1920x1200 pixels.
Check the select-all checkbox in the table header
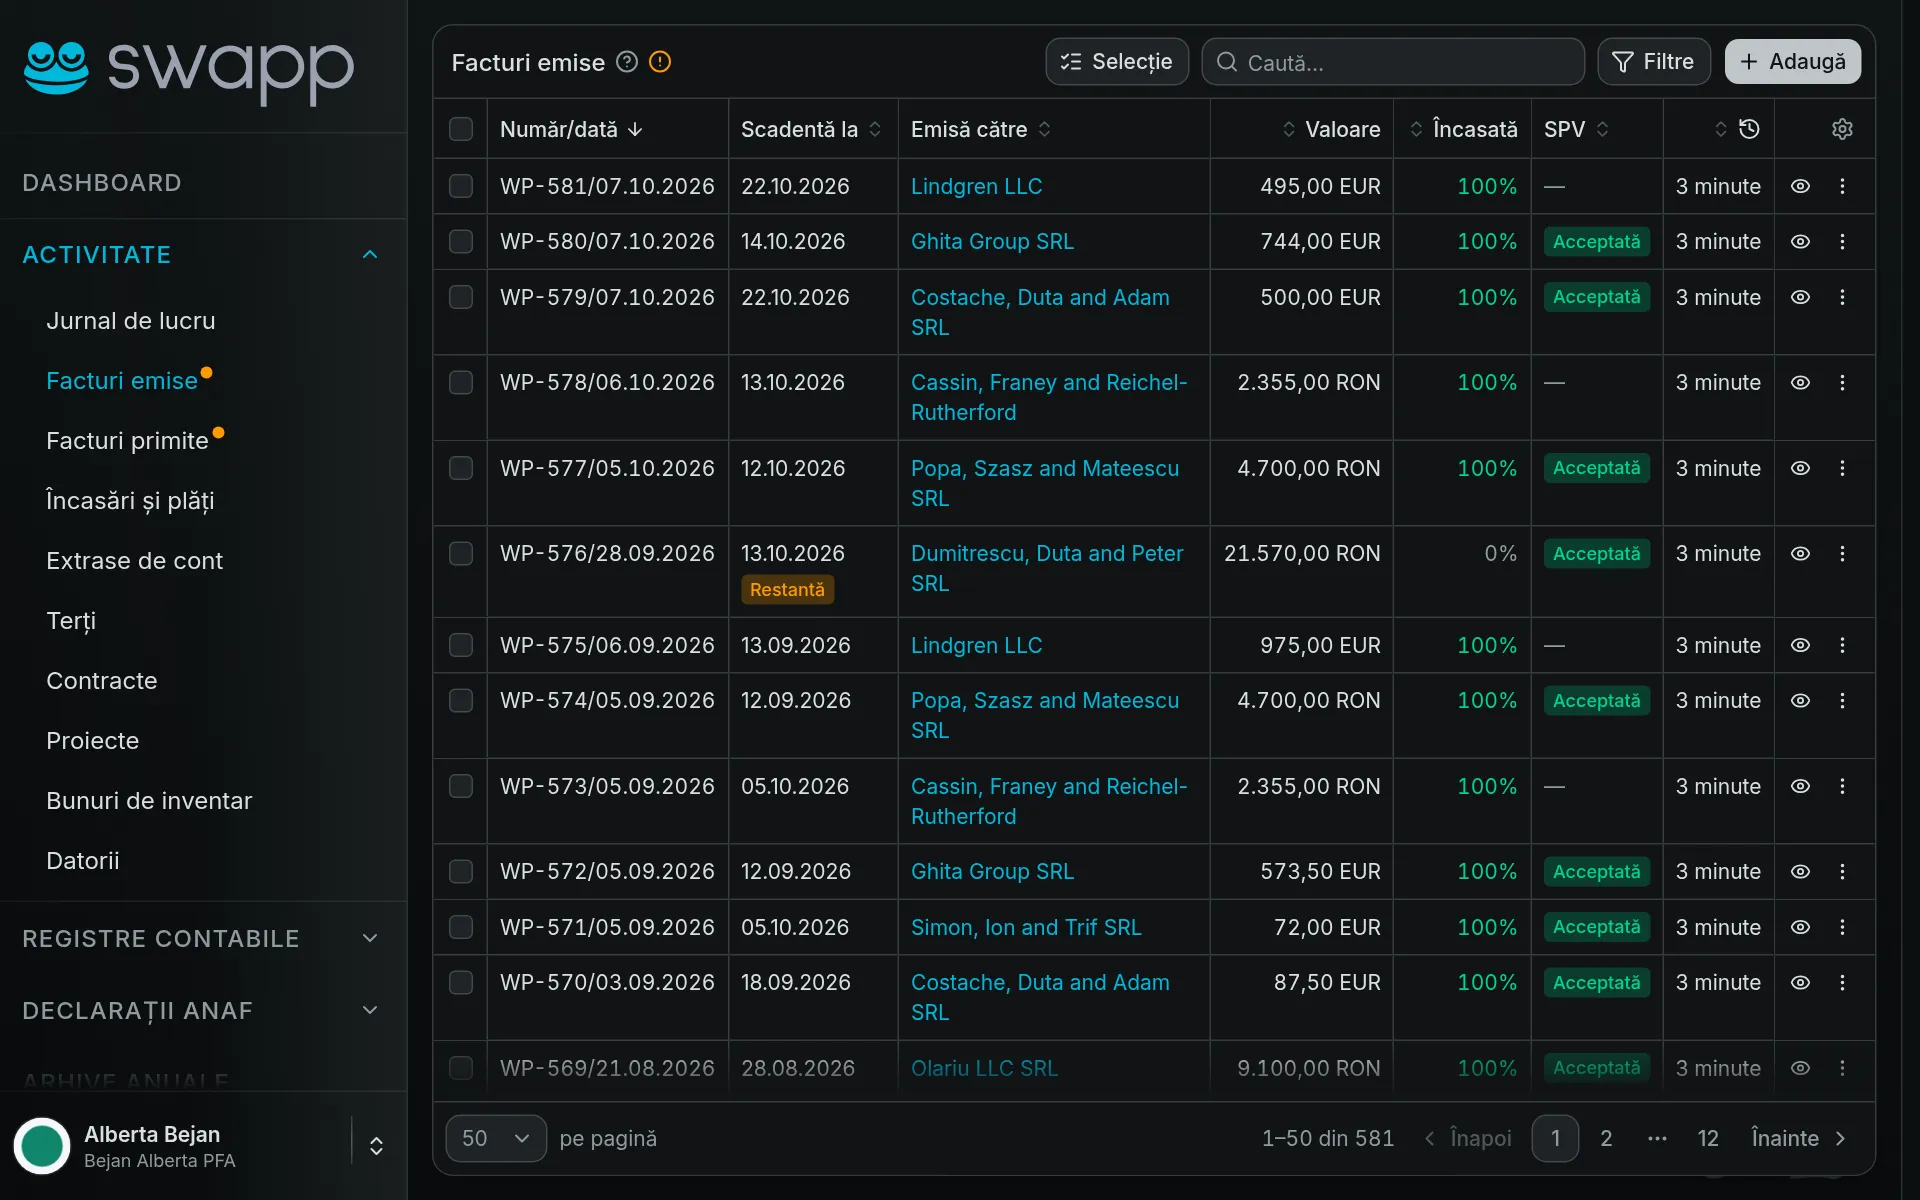461,129
